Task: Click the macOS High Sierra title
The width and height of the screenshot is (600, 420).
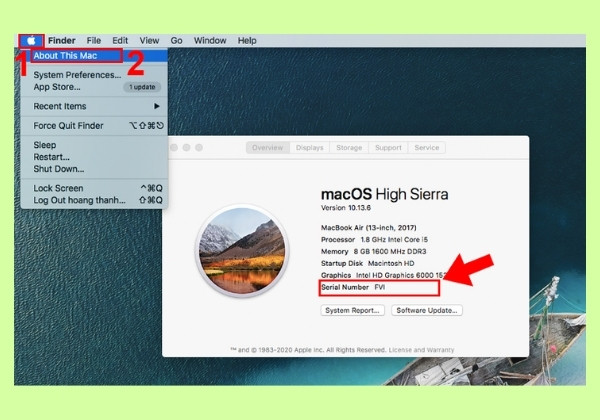Action: (x=384, y=194)
